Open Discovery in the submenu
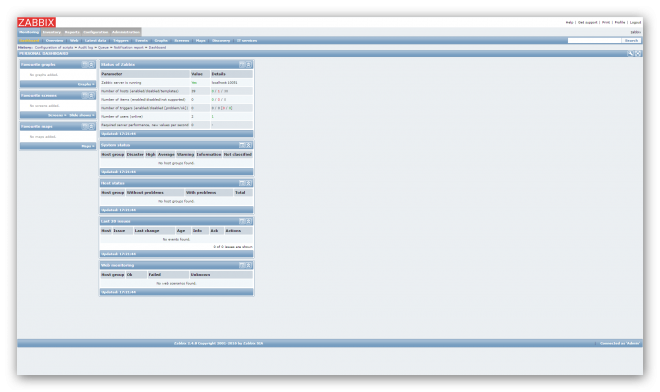Viewport: 660px width, 392px height. tap(221, 40)
